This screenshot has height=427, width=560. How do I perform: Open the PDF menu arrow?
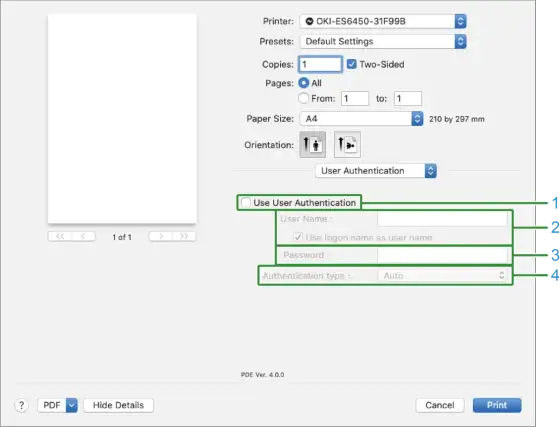click(x=71, y=405)
